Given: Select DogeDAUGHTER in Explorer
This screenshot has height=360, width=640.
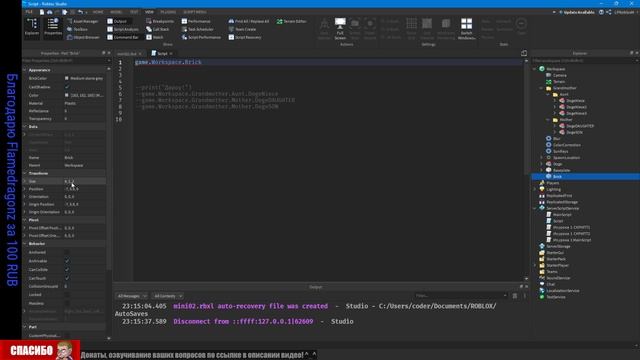Looking at the screenshot, I should [x=580, y=126].
